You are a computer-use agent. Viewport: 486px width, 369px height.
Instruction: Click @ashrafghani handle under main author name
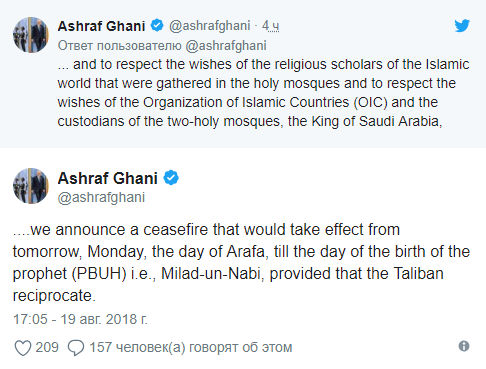click(101, 197)
